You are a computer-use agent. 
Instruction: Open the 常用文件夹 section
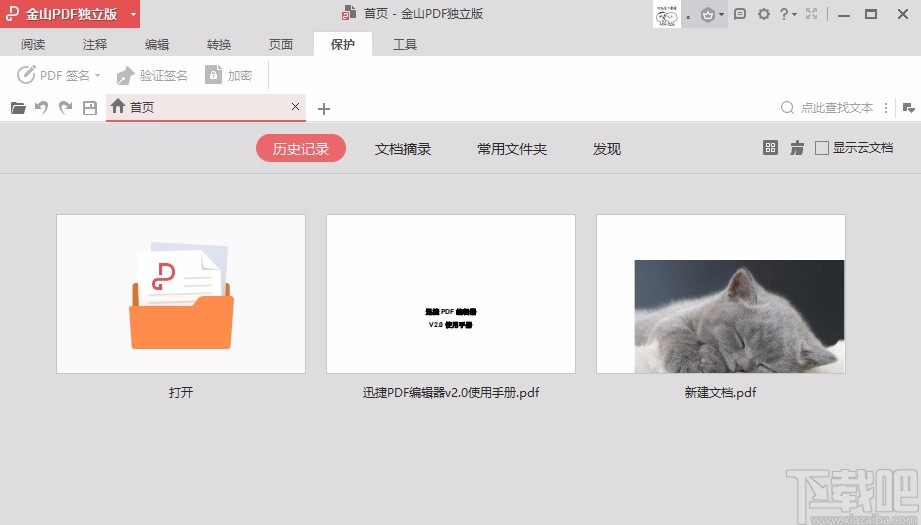point(512,149)
